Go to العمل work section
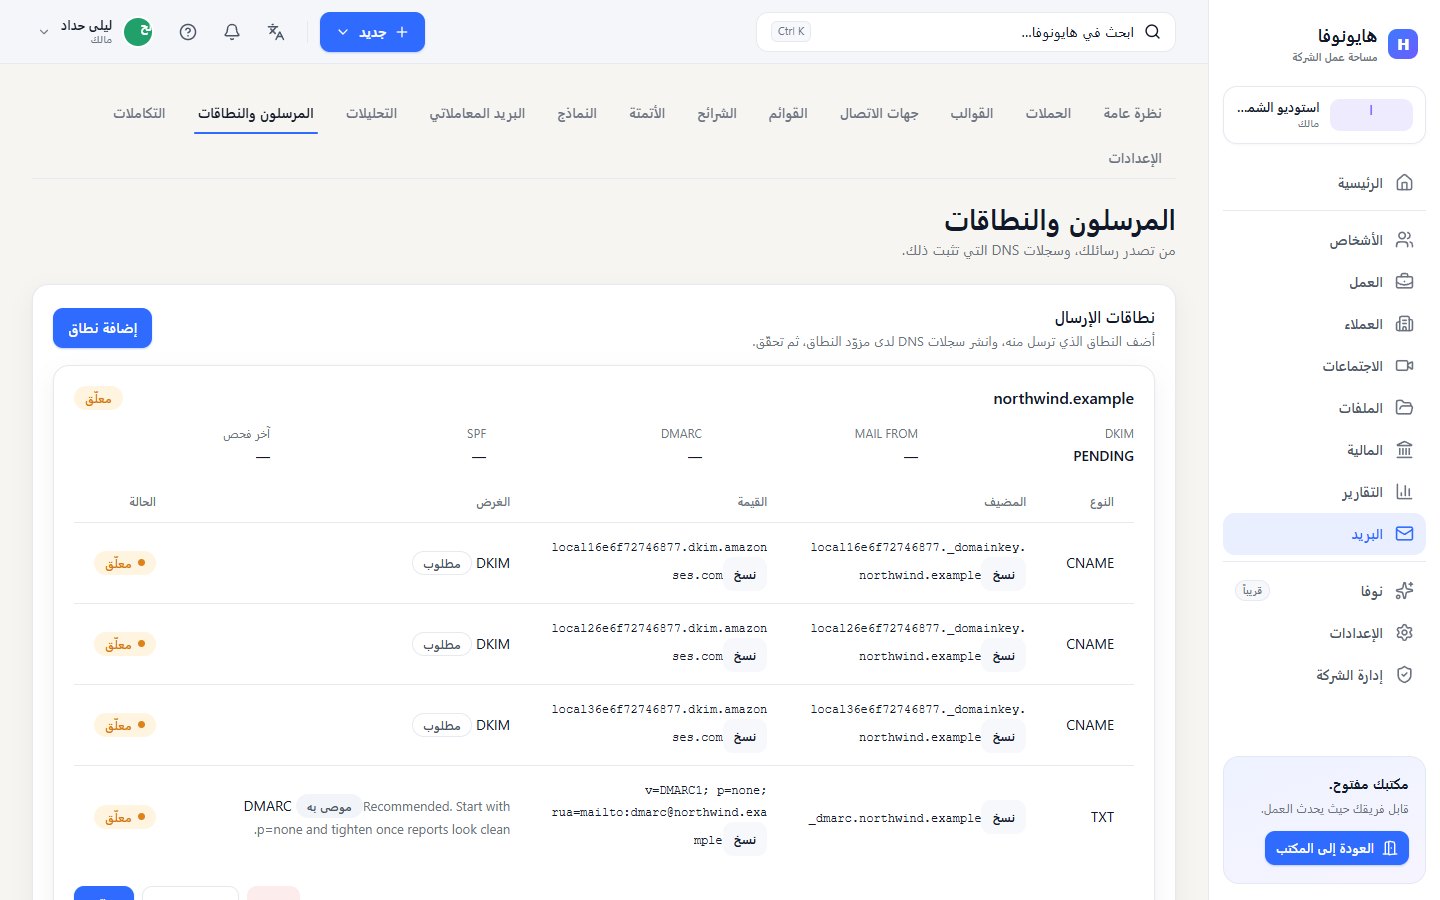The height and width of the screenshot is (900, 1440). coord(1324,282)
